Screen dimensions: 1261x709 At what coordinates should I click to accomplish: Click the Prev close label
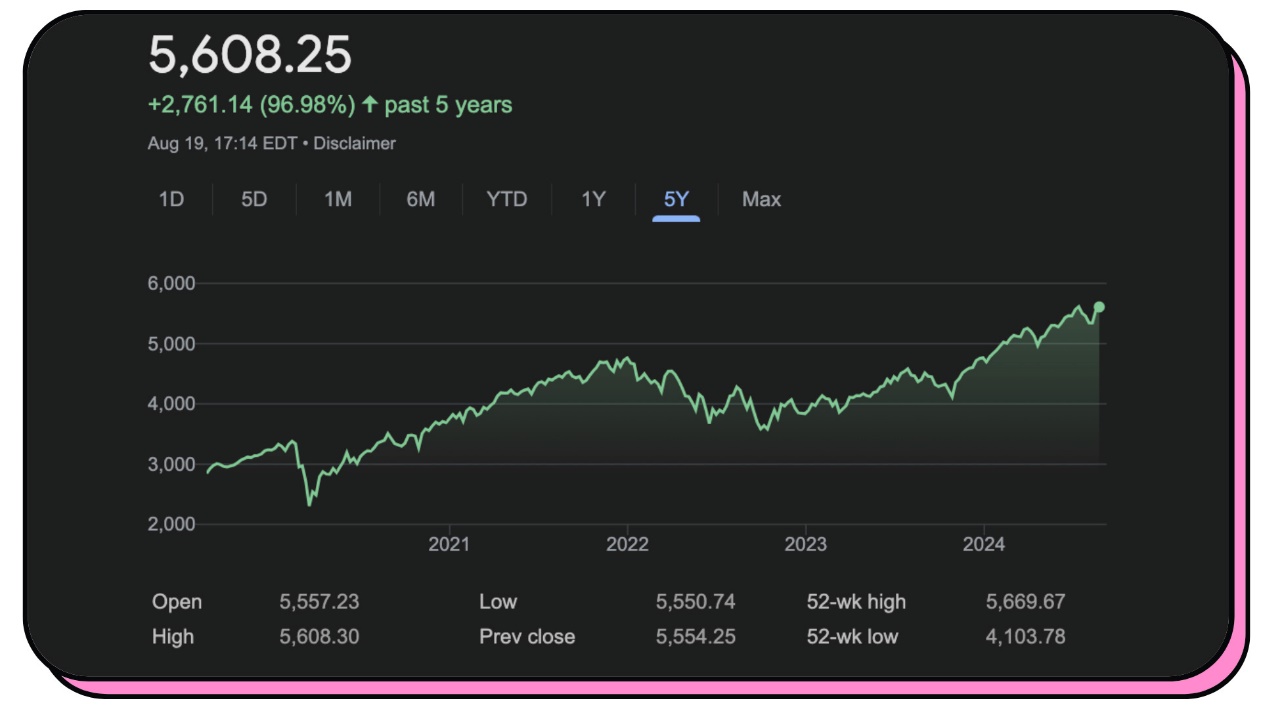click(x=527, y=636)
